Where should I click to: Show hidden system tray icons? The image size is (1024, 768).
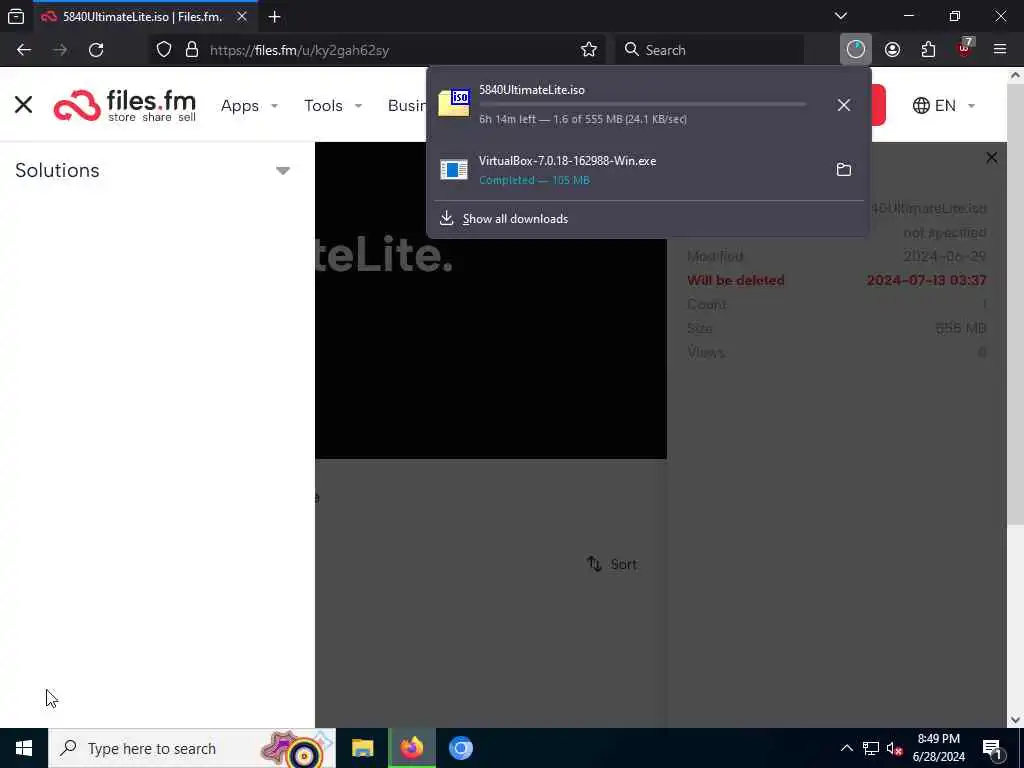[x=846, y=748]
